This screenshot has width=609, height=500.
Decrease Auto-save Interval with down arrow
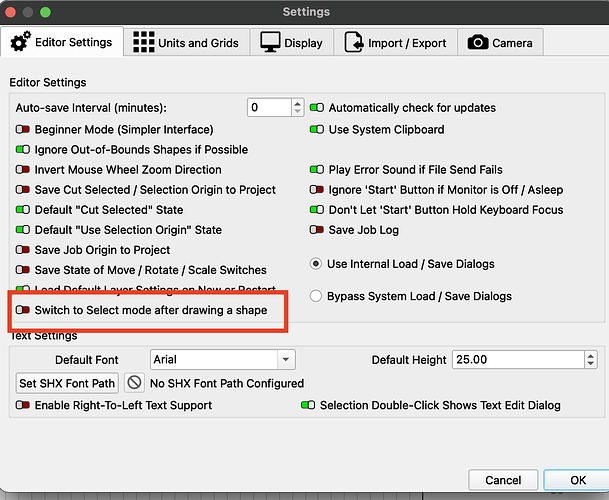click(x=298, y=112)
